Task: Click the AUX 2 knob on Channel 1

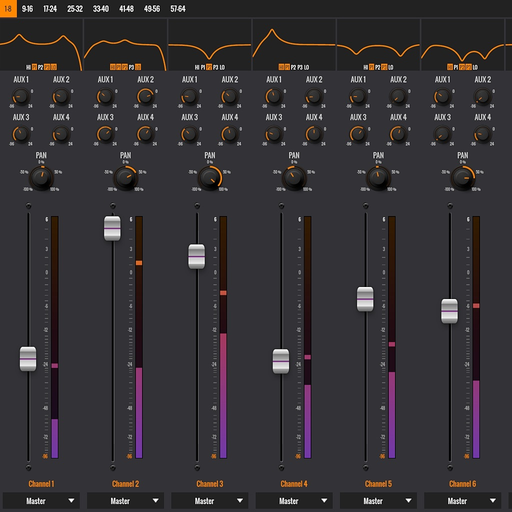Action: point(61,97)
